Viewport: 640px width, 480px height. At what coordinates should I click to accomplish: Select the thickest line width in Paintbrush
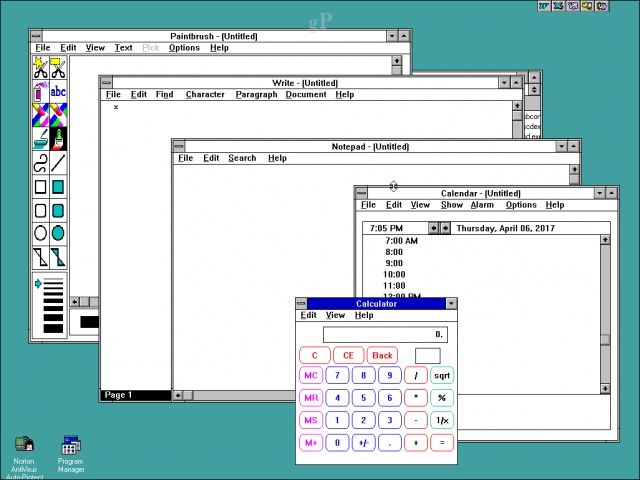pyautogui.click(x=53, y=329)
